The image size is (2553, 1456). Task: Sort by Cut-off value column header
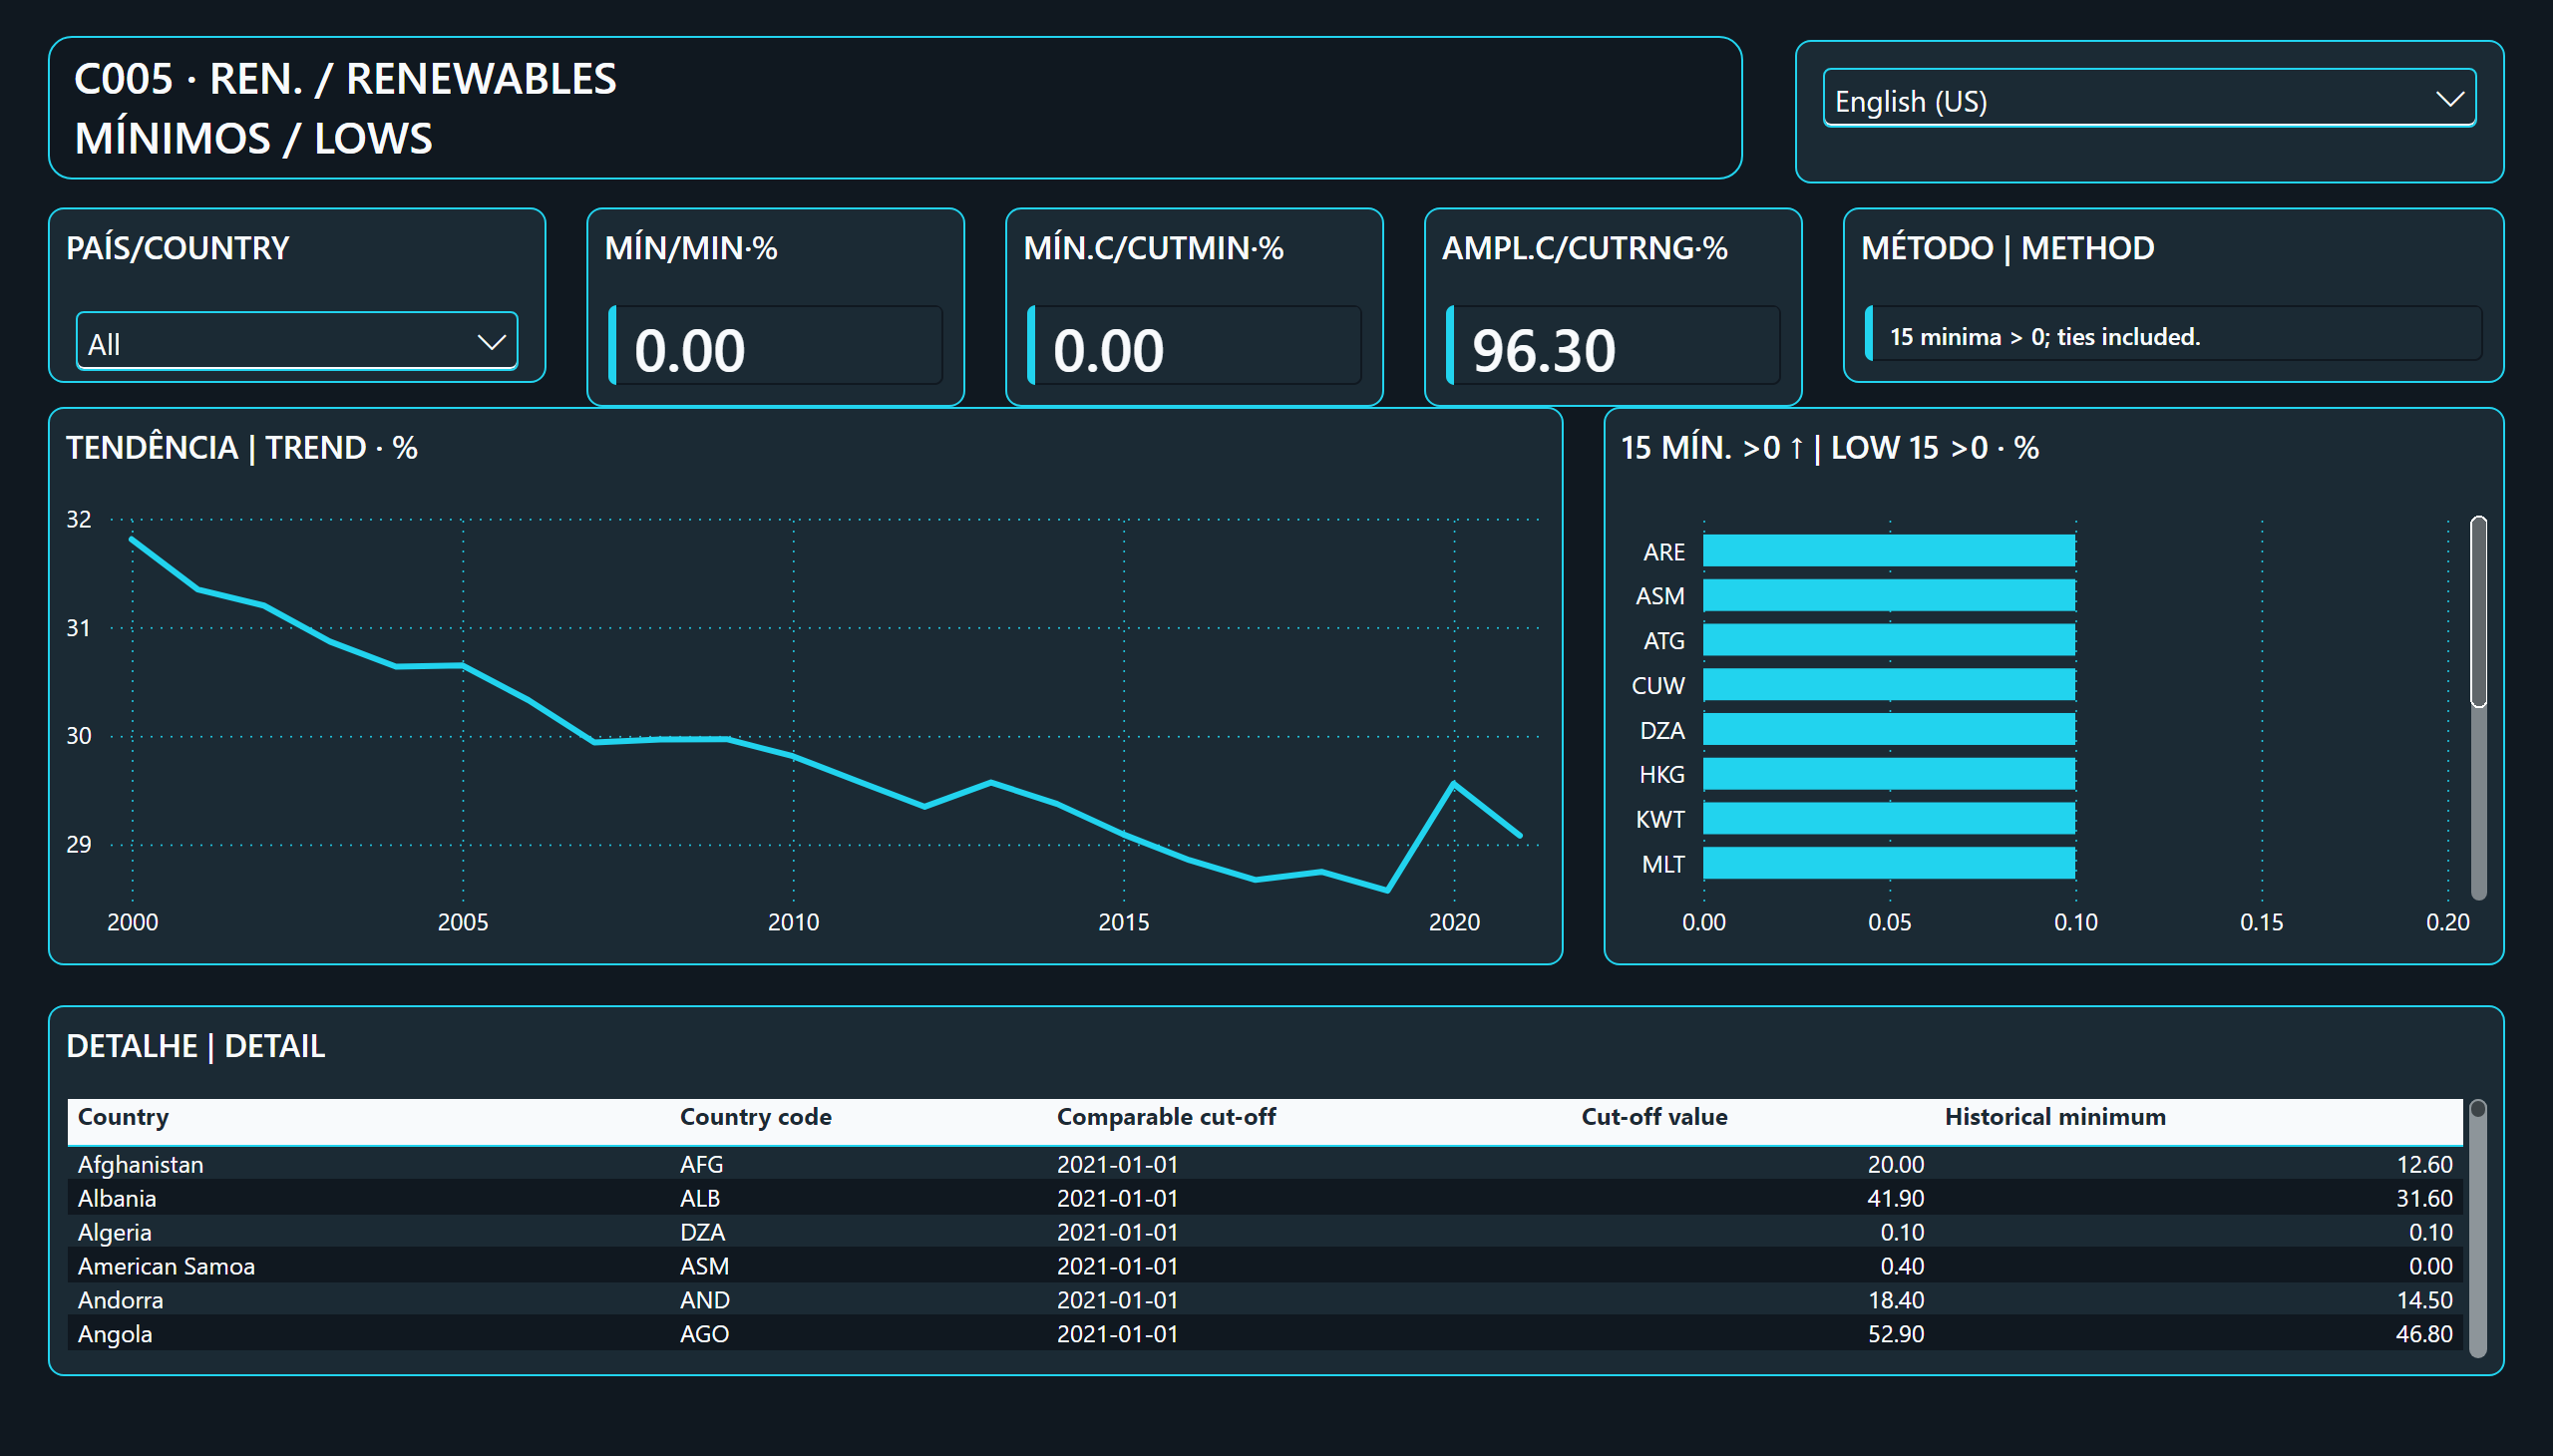coord(1654,1117)
